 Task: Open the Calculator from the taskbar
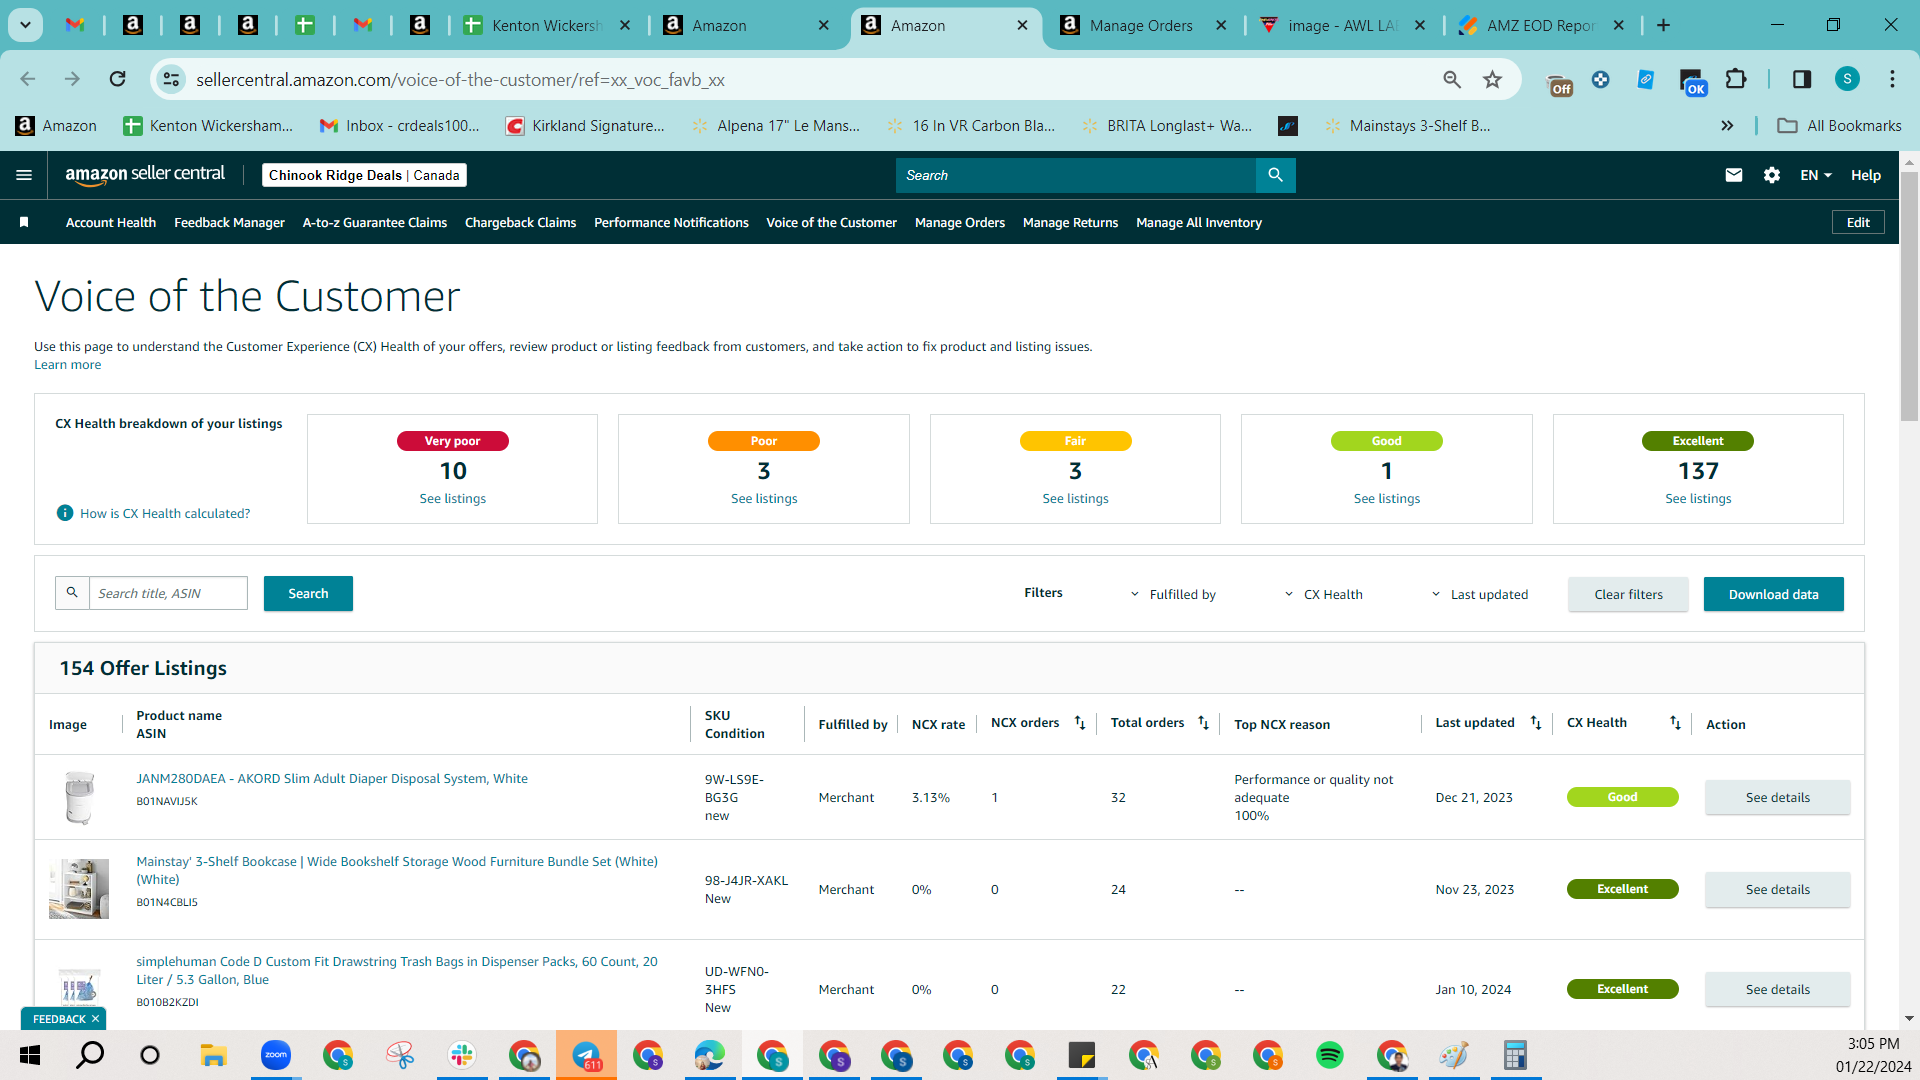click(1515, 1055)
